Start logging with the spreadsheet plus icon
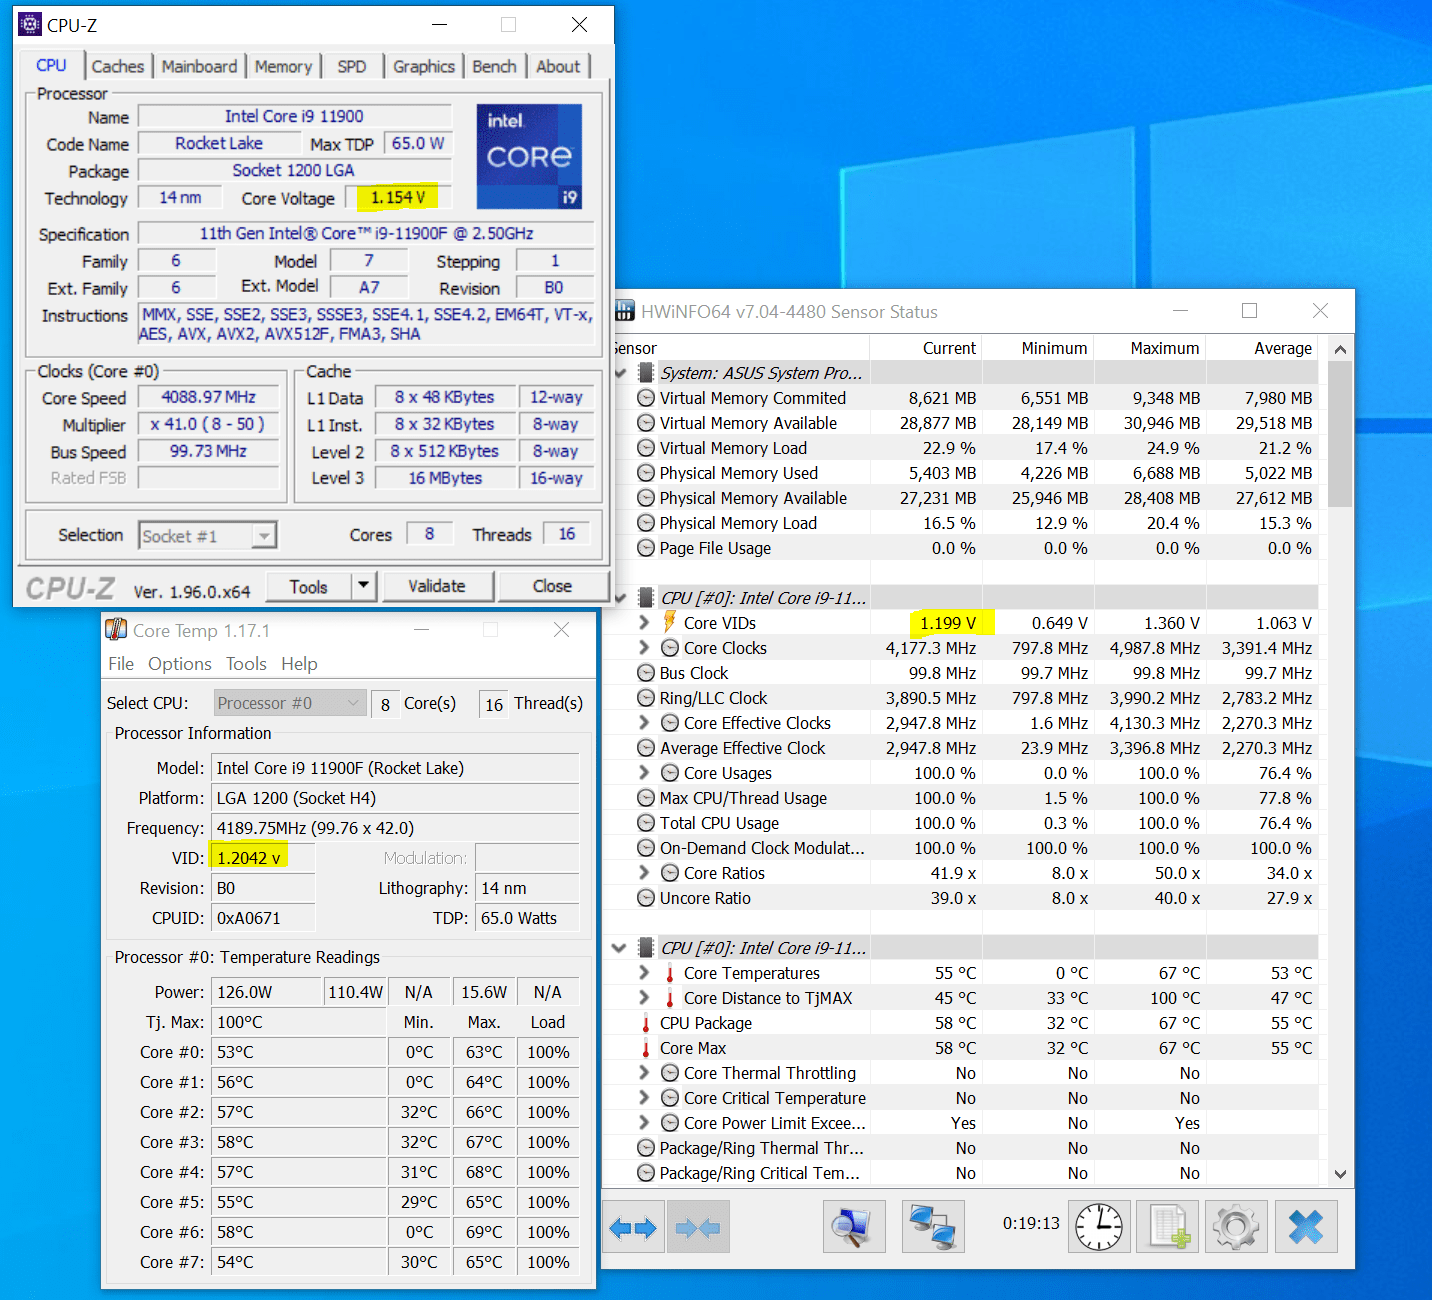 pyautogui.click(x=1168, y=1227)
